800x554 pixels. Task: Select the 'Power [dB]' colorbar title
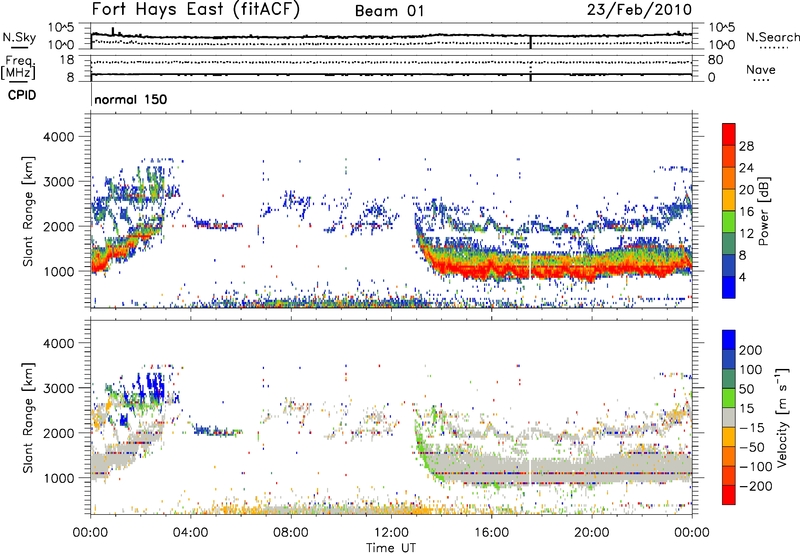[763, 211]
